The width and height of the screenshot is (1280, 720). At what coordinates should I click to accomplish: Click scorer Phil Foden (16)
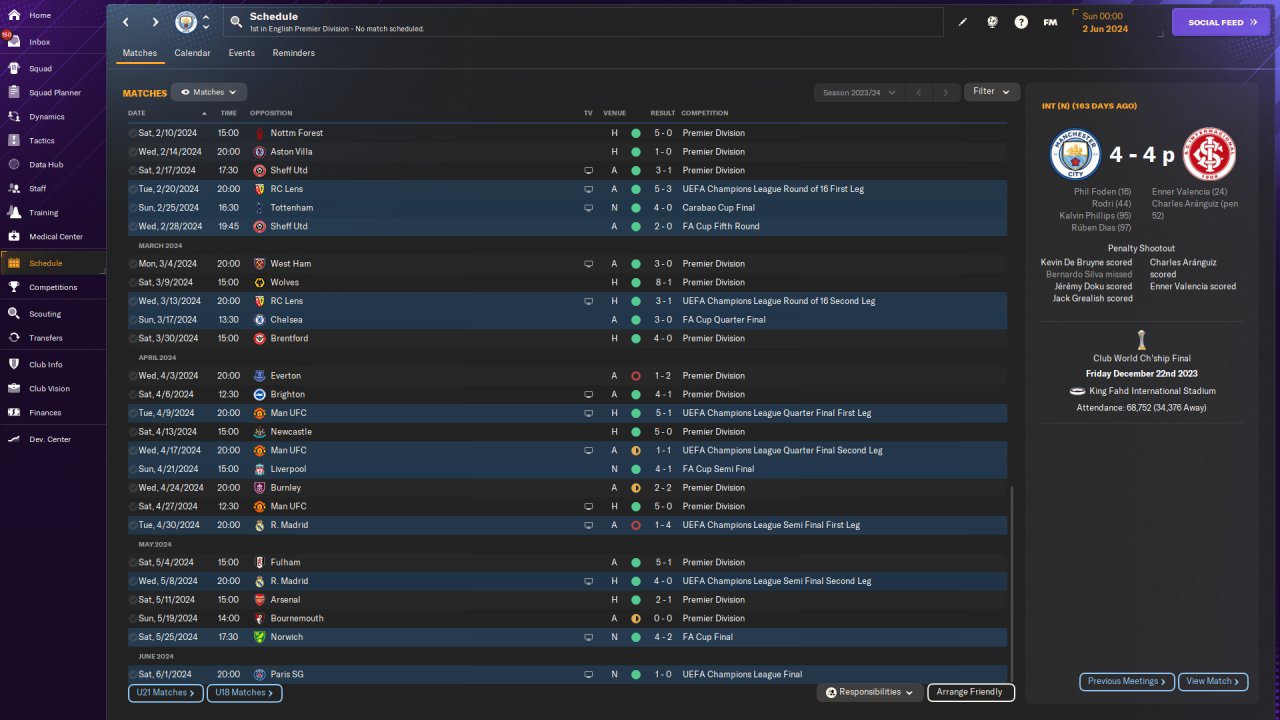pos(1103,191)
